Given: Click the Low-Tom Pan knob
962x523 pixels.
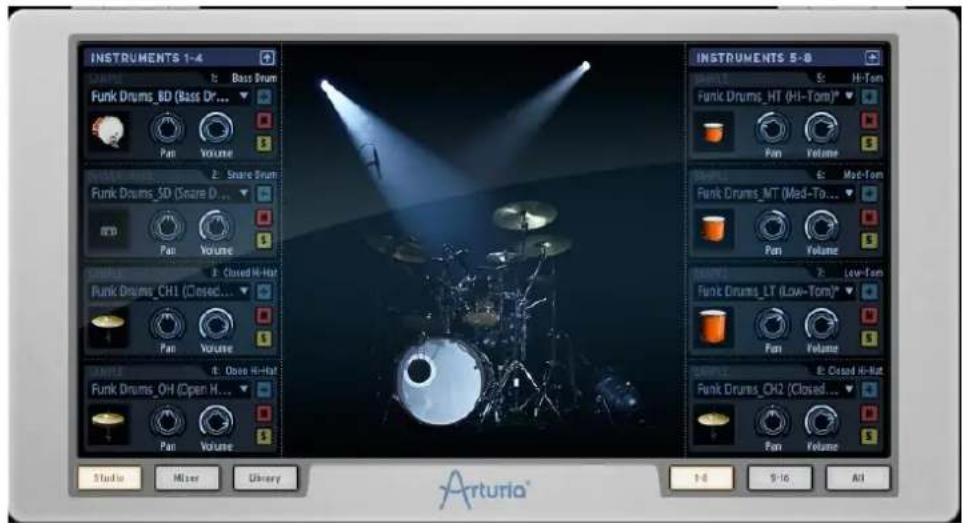Looking at the screenshot, I should coord(772,323).
